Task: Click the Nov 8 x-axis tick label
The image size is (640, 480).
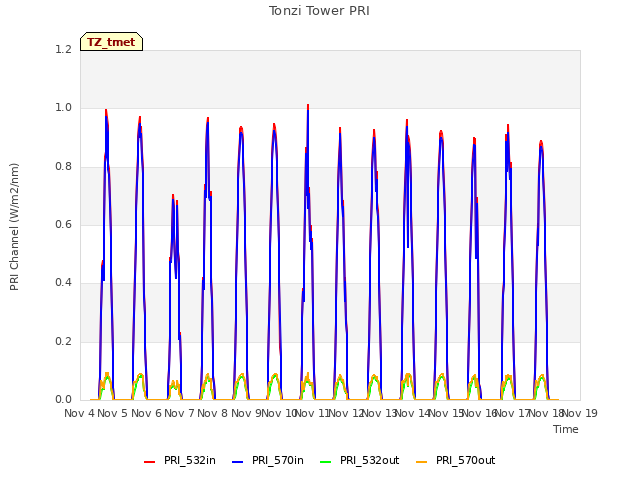Action: pos(213,413)
